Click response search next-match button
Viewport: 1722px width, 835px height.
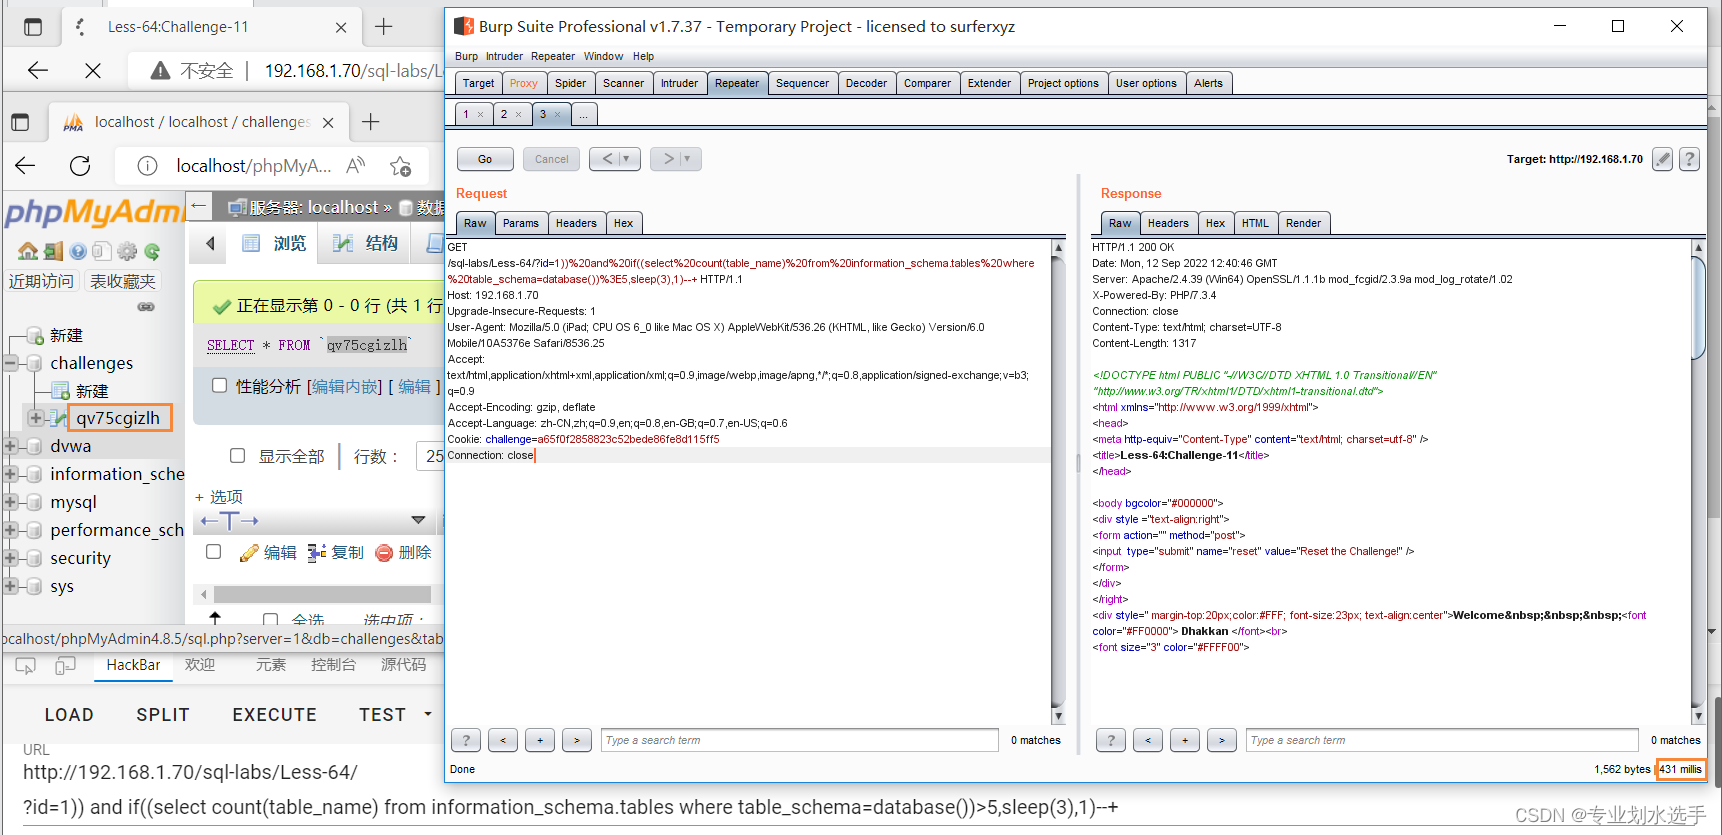click(1221, 740)
